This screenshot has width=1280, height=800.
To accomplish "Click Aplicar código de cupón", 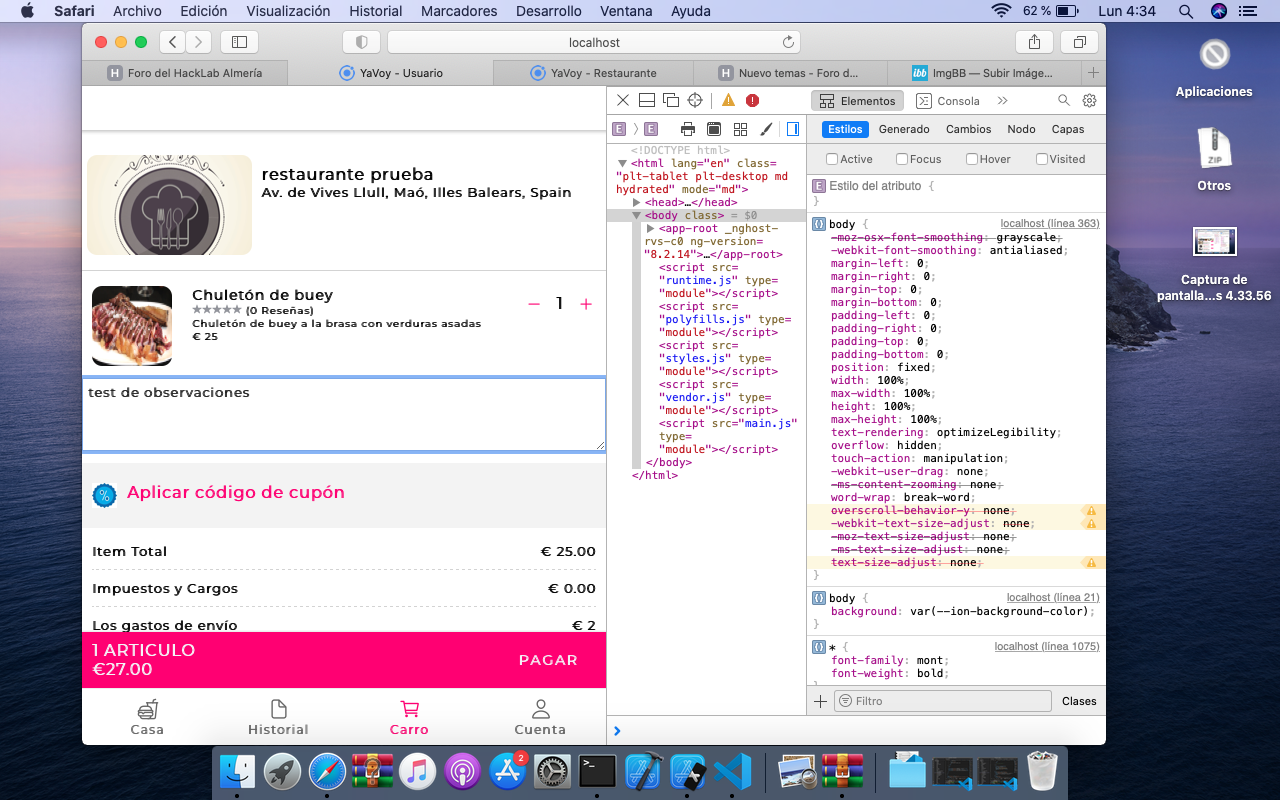I will [x=235, y=493].
